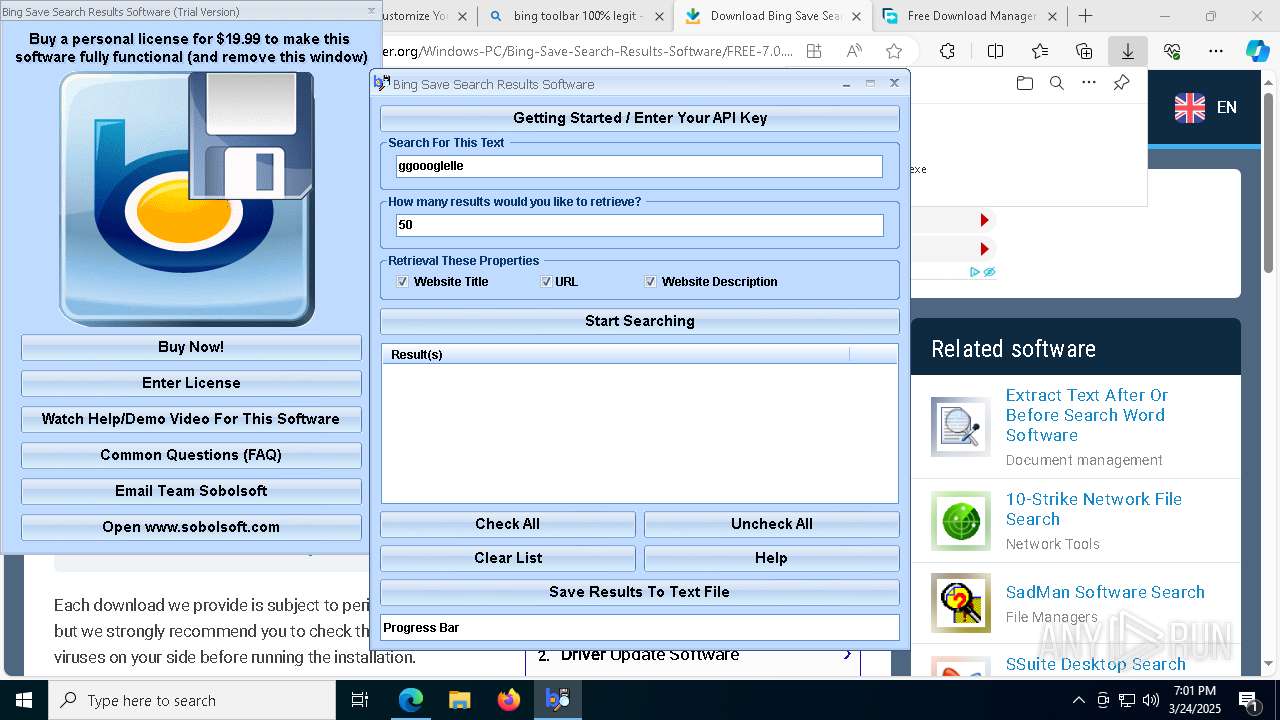Click Clear List button

508,558
